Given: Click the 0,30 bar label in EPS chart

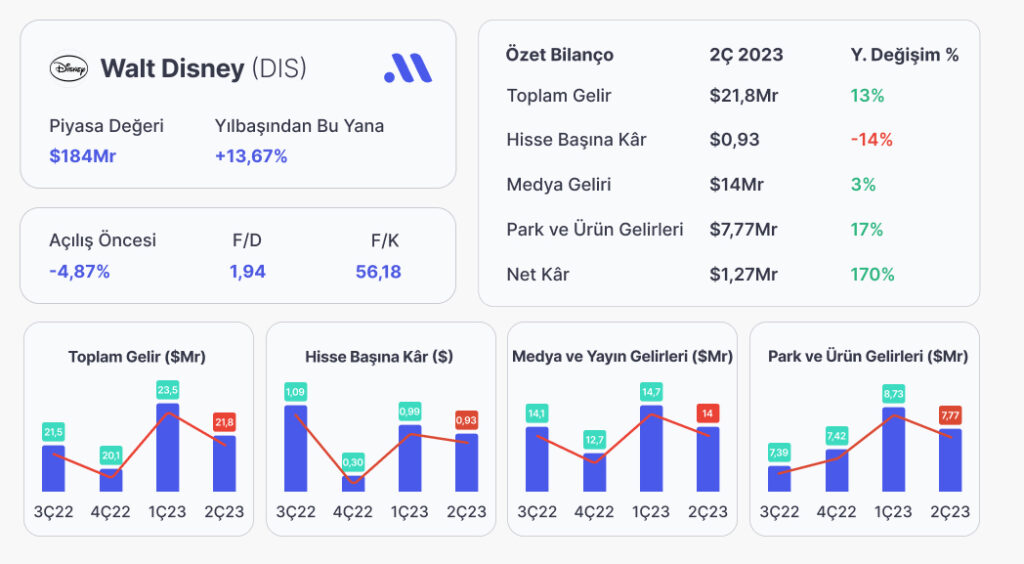Looking at the screenshot, I should (353, 462).
